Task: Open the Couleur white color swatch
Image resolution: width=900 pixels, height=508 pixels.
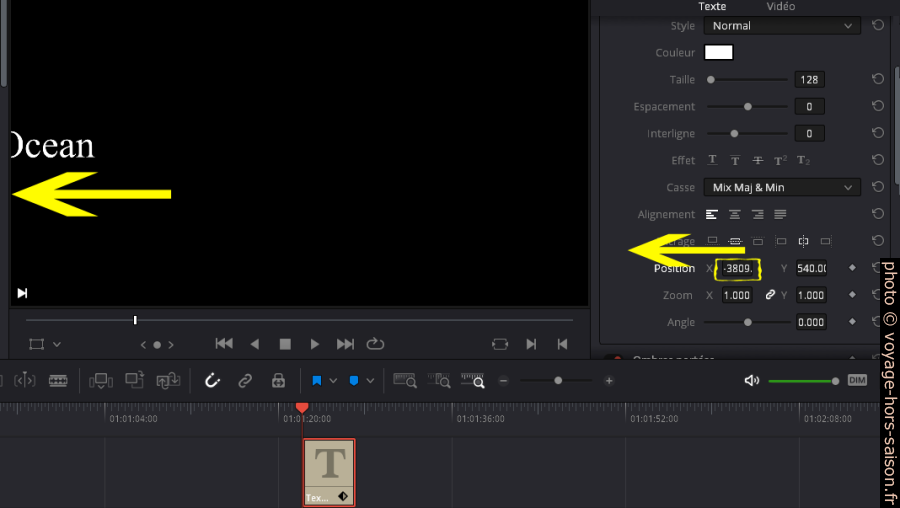Action: click(x=719, y=52)
